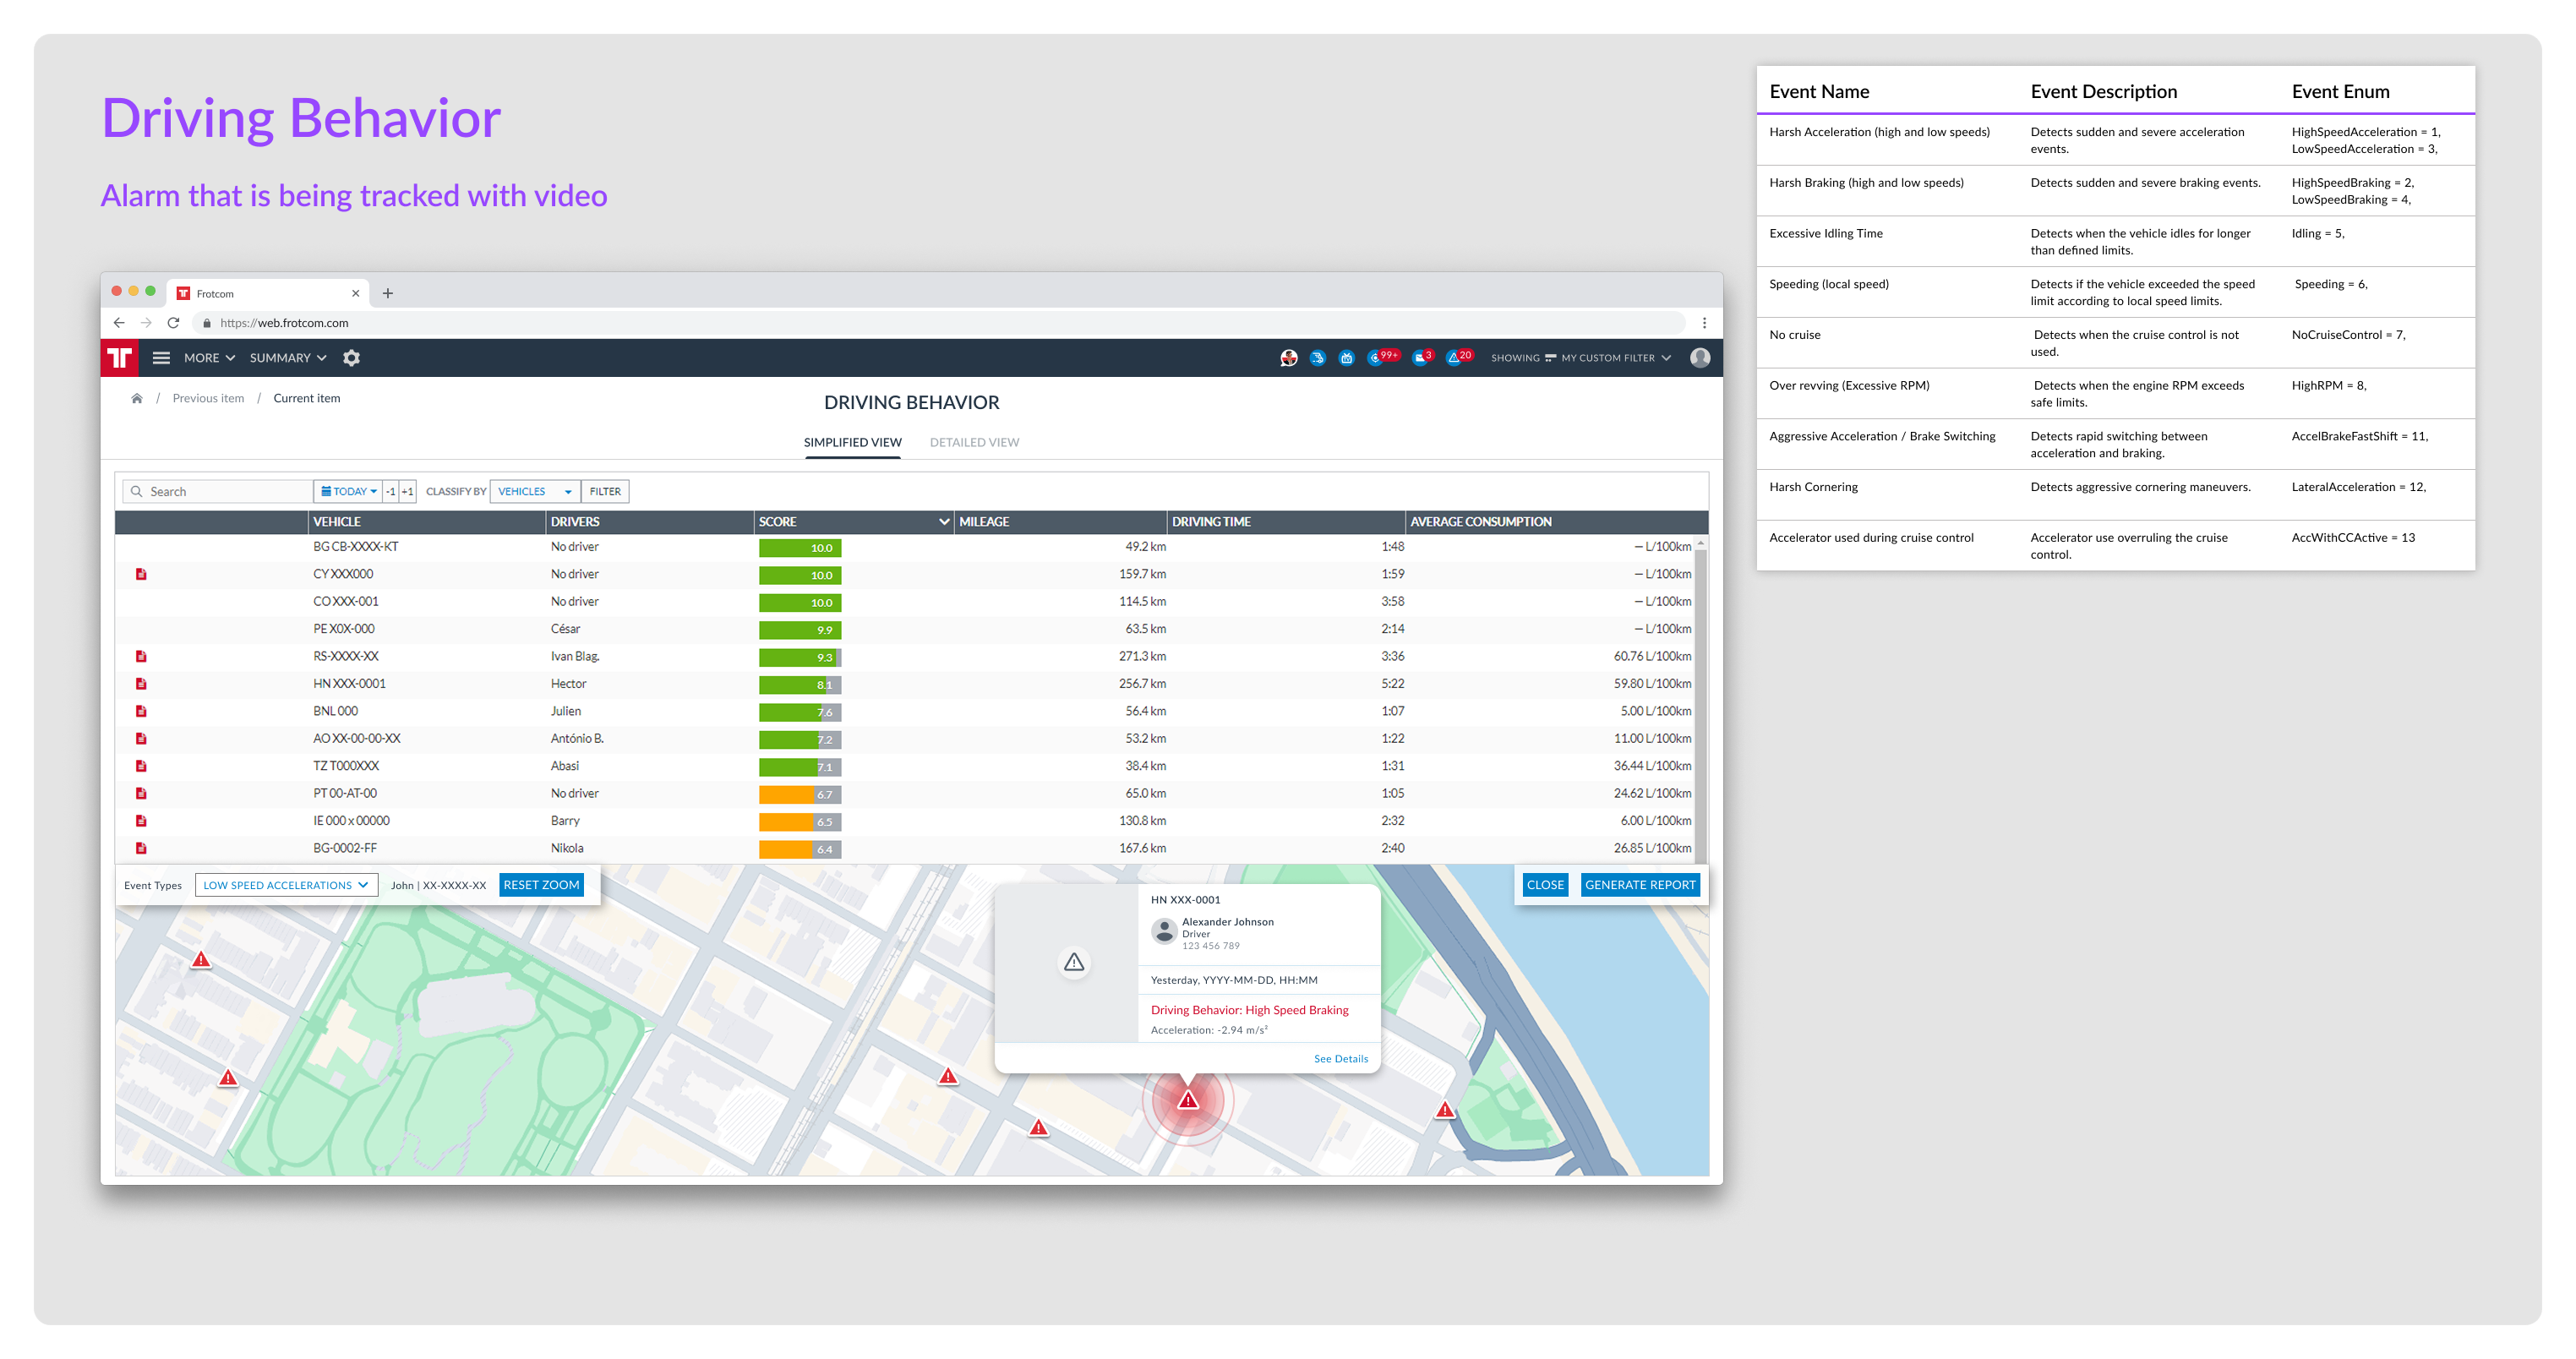Click the Generate Report button
The width and height of the screenshot is (2576, 1359).
click(x=1640, y=885)
